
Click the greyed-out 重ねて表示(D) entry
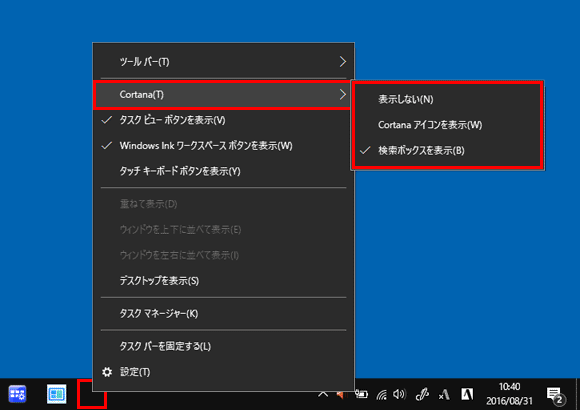tap(223, 204)
